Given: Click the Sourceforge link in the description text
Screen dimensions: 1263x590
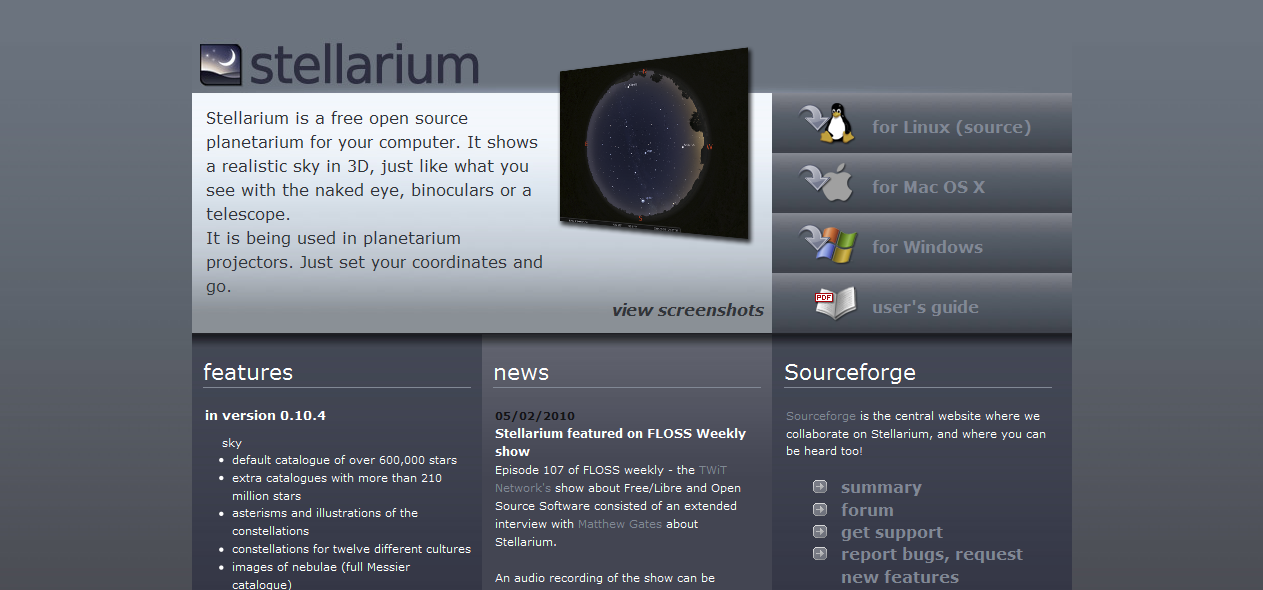Looking at the screenshot, I should point(820,415).
